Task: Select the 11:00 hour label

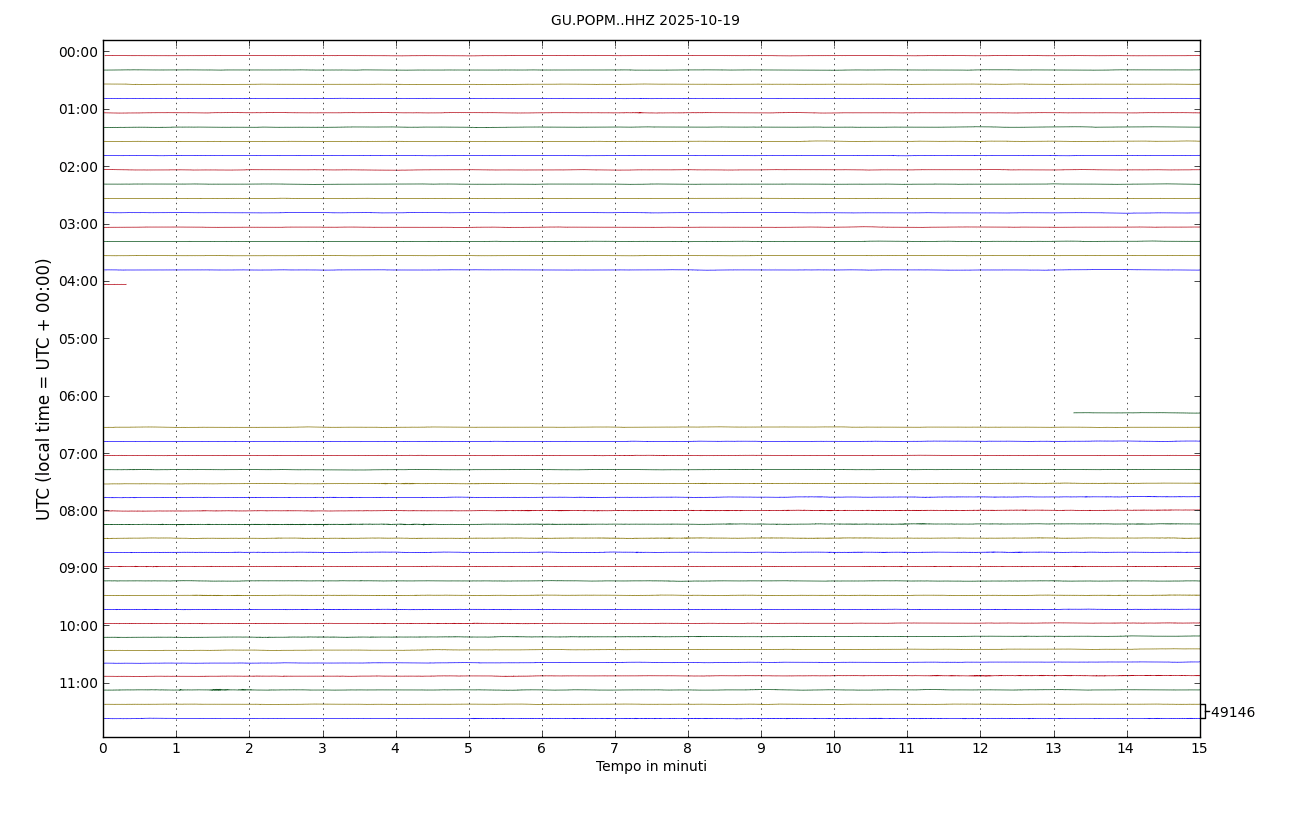Action: point(78,683)
